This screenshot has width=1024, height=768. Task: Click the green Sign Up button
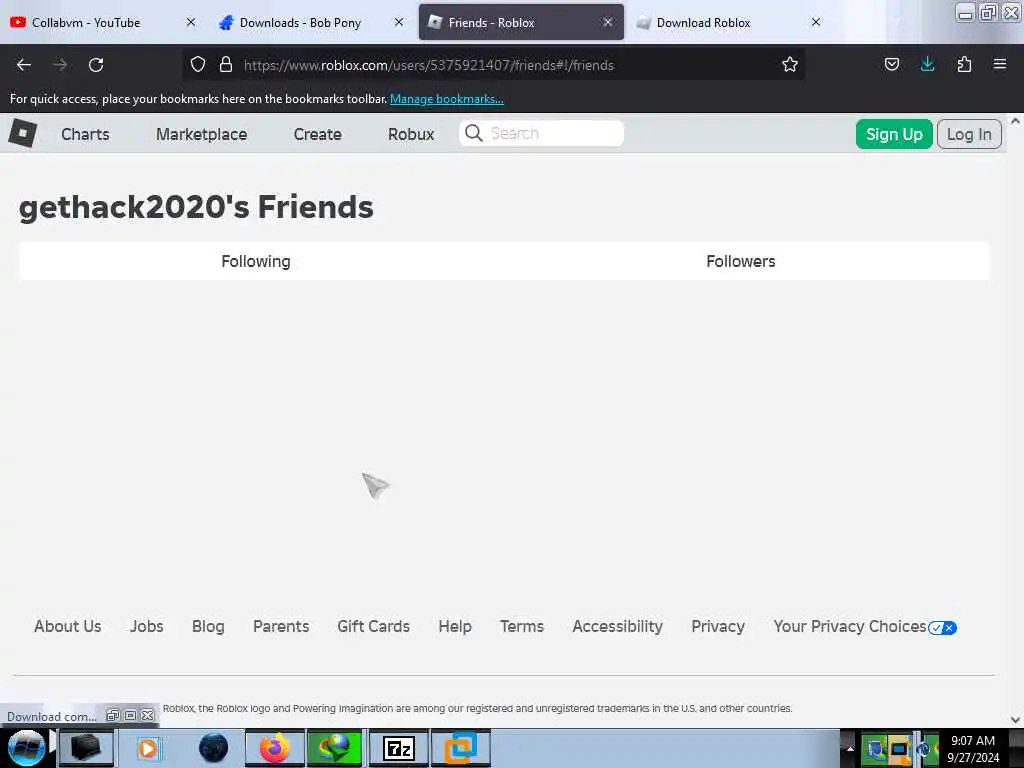[x=893, y=134]
